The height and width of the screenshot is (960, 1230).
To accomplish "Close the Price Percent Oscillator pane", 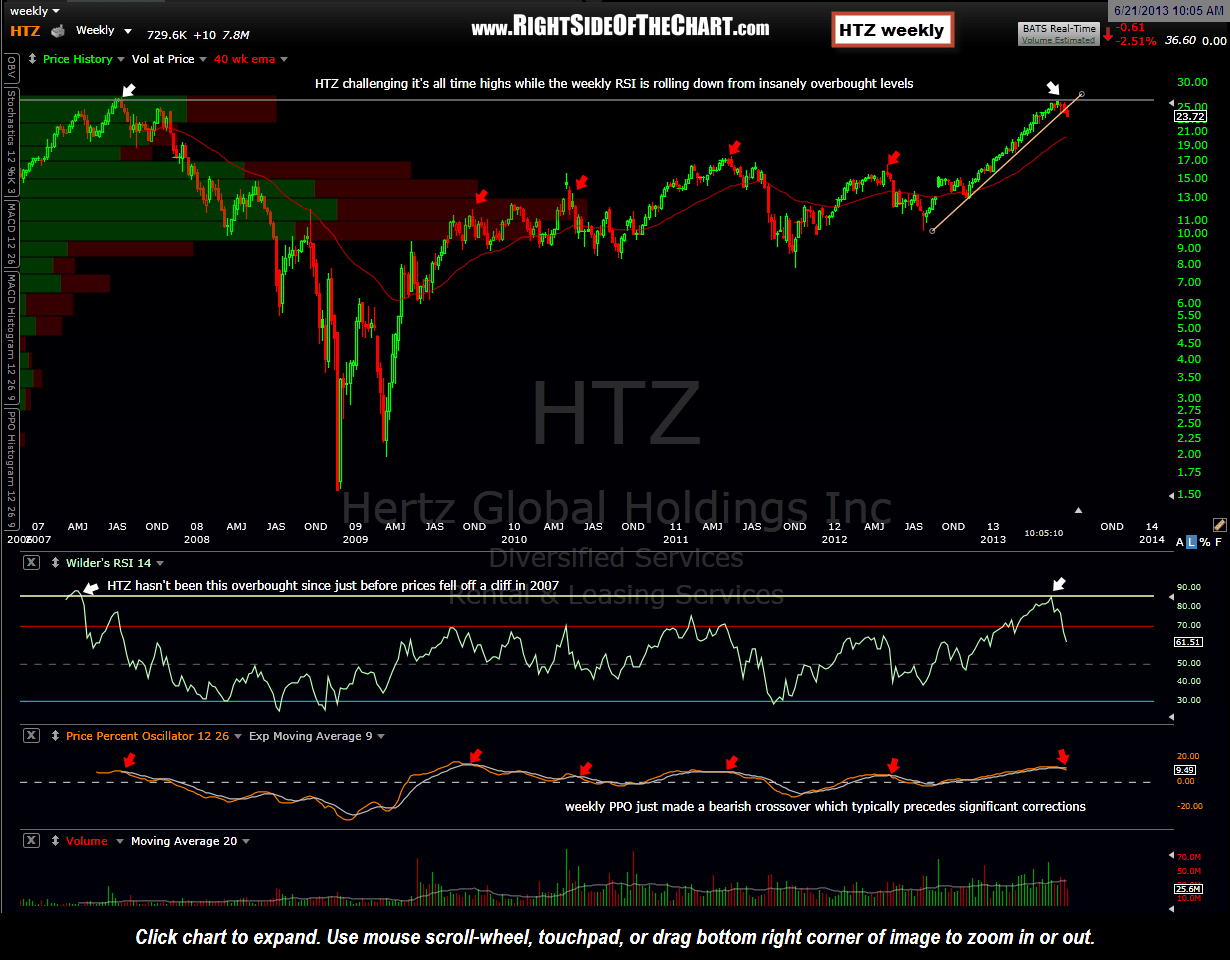I will [31, 736].
